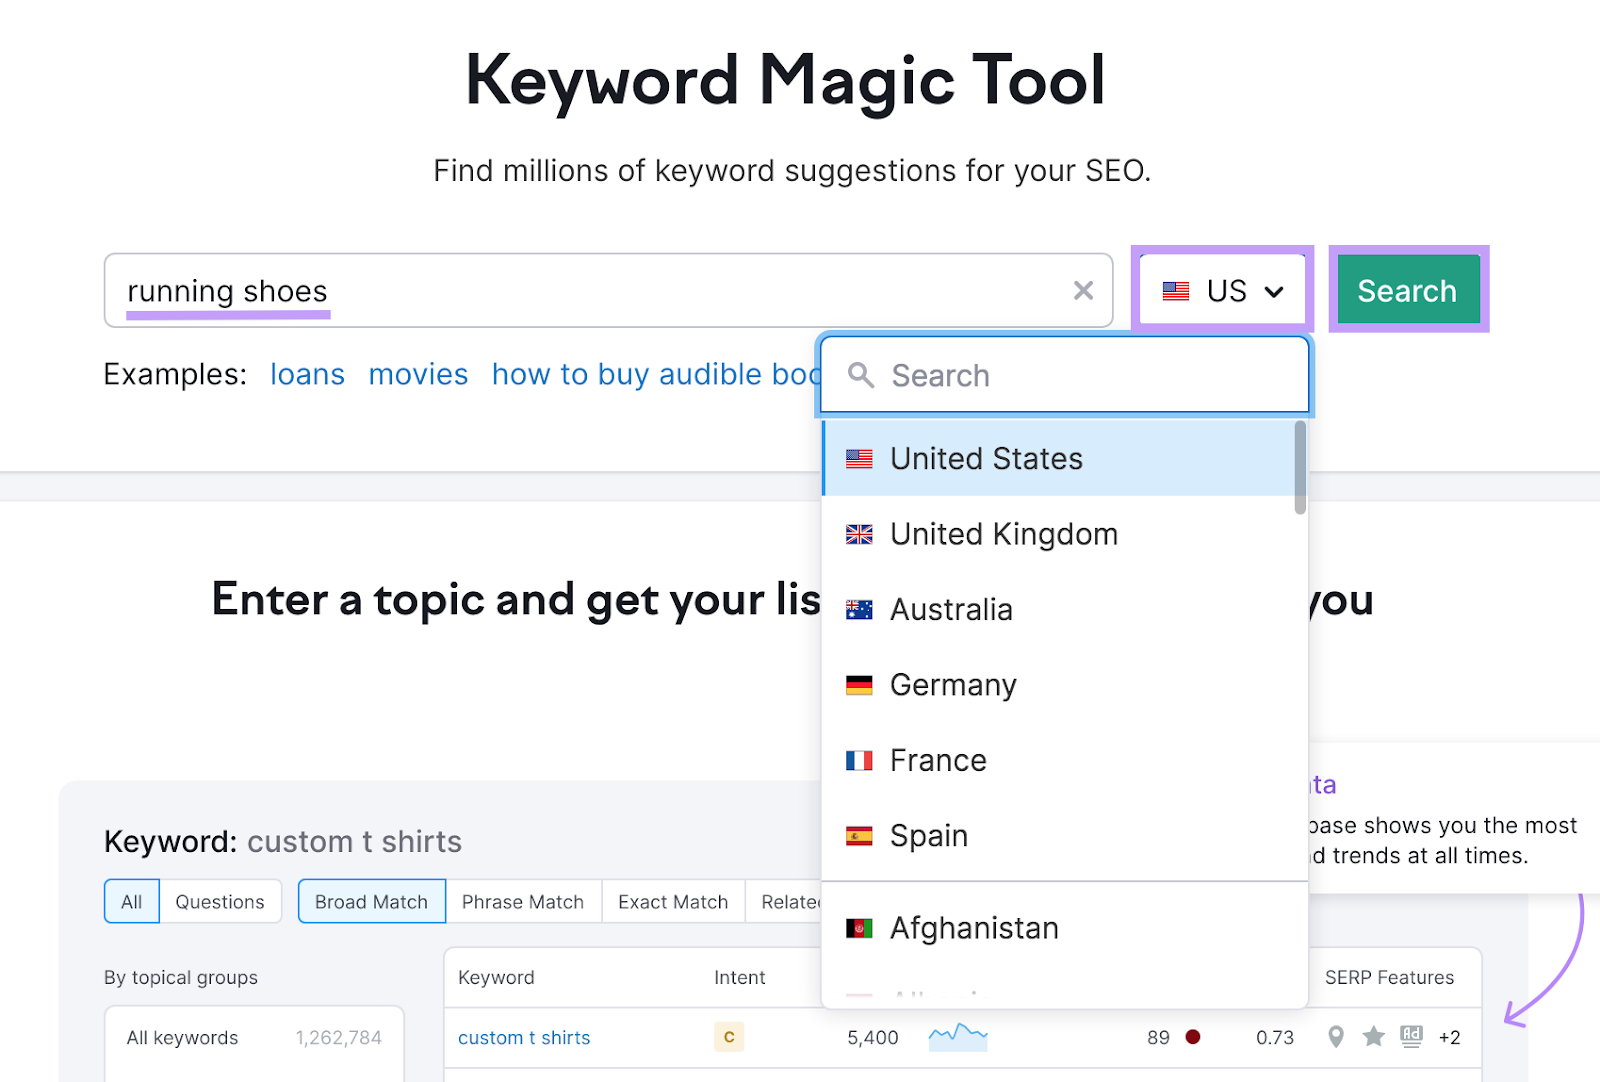This screenshot has height=1082, width=1600.
Task: Show the +2 additional SERP features
Action: point(1450,1038)
